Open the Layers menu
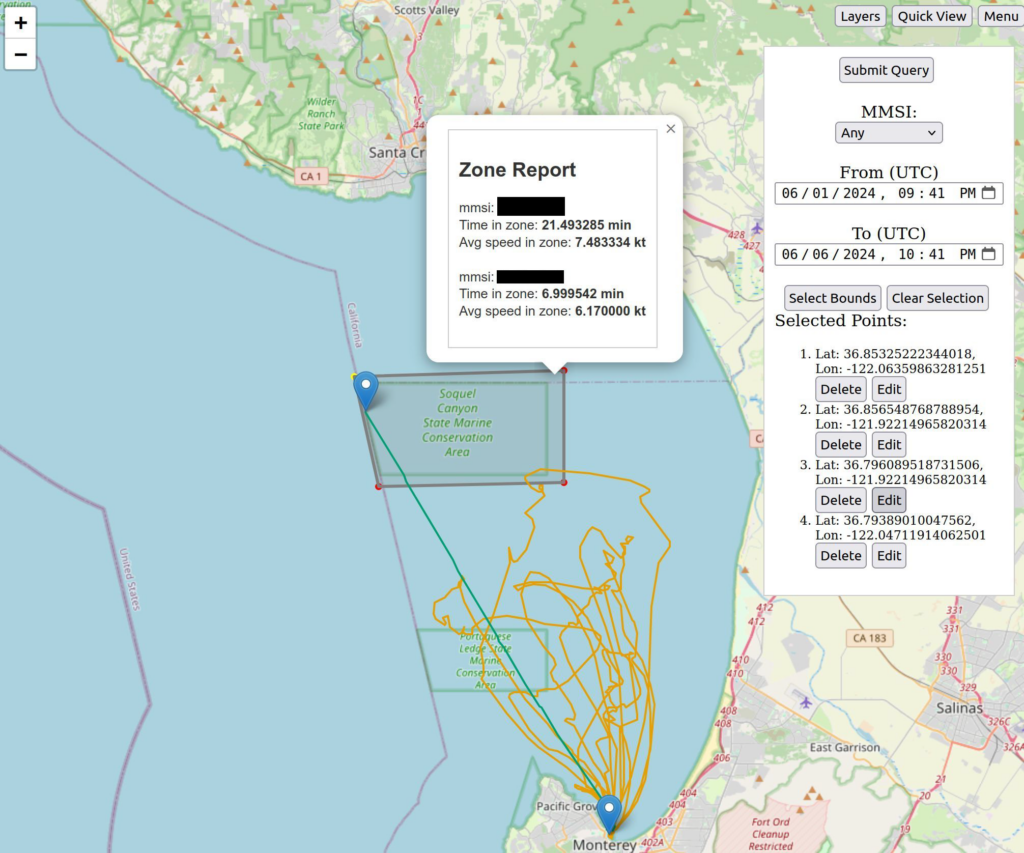 pyautogui.click(x=860, y=16)
